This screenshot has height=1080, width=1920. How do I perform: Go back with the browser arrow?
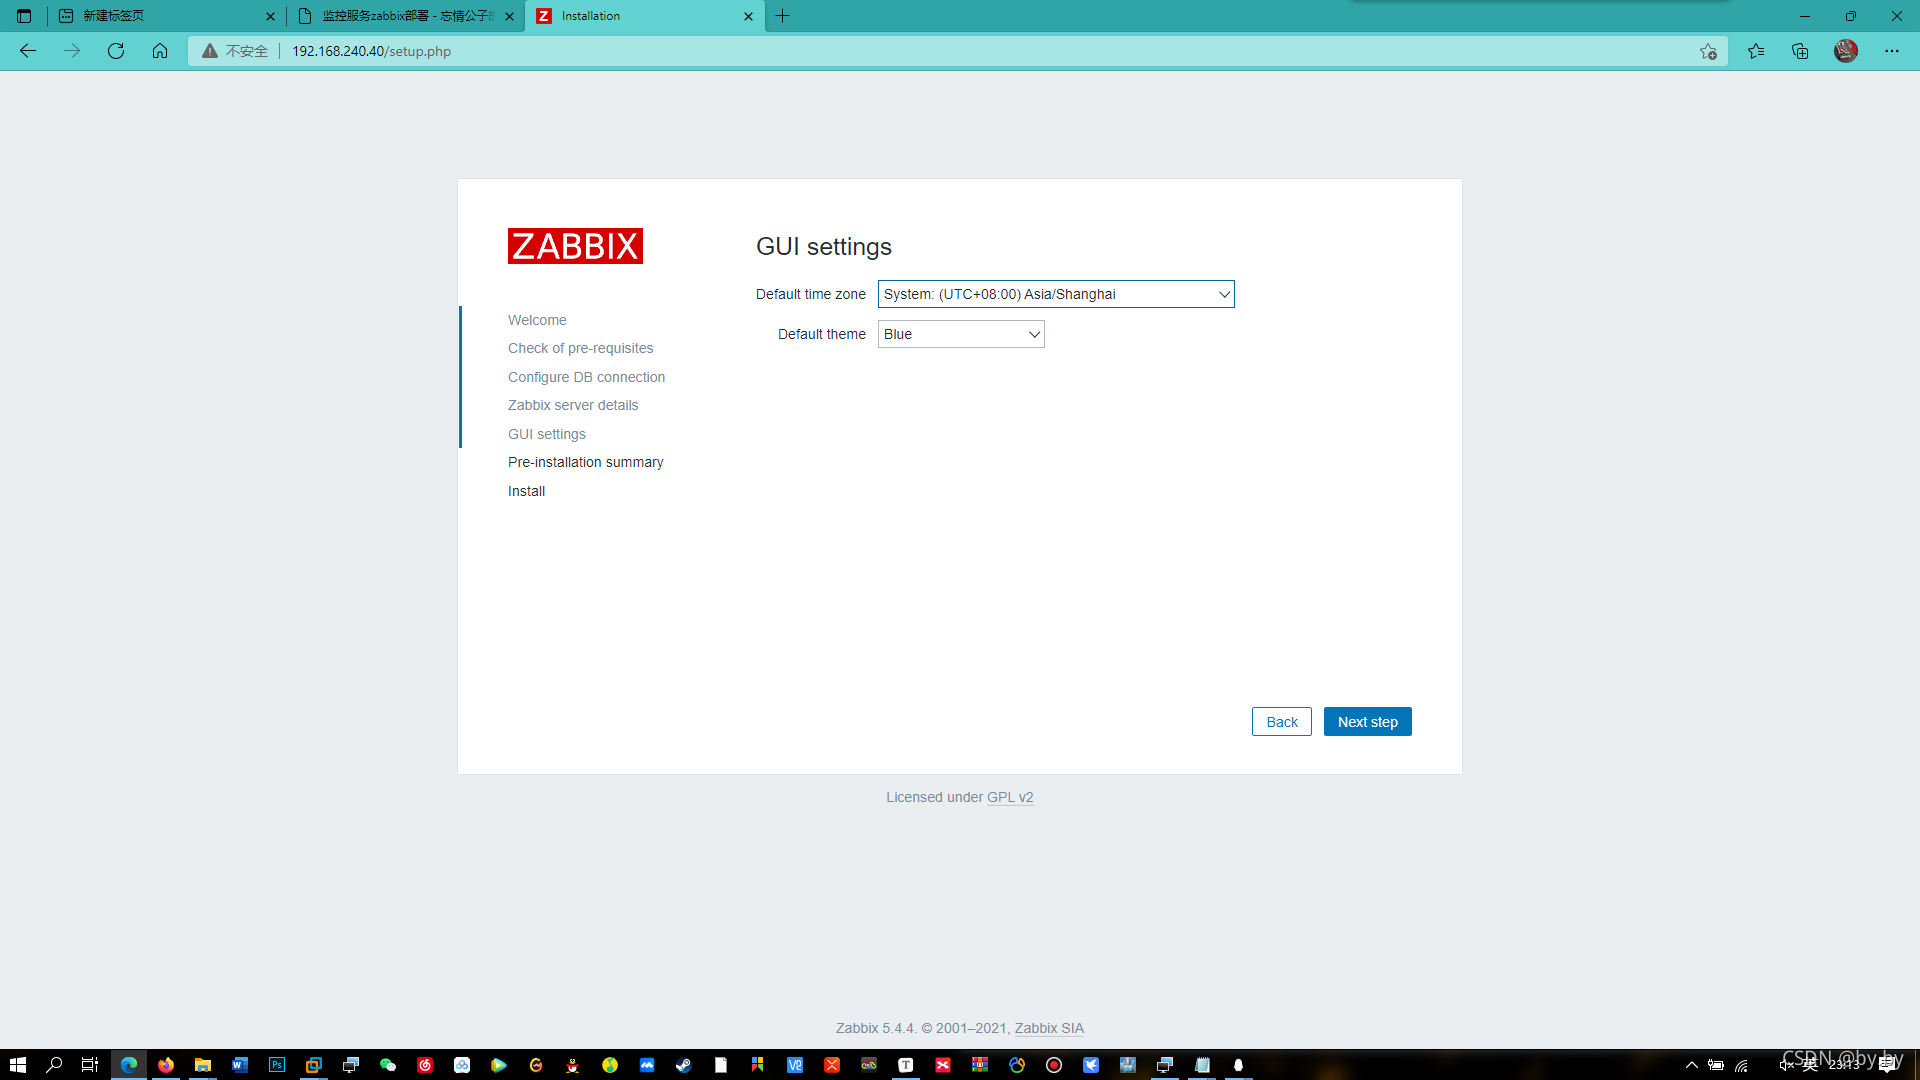28,51
